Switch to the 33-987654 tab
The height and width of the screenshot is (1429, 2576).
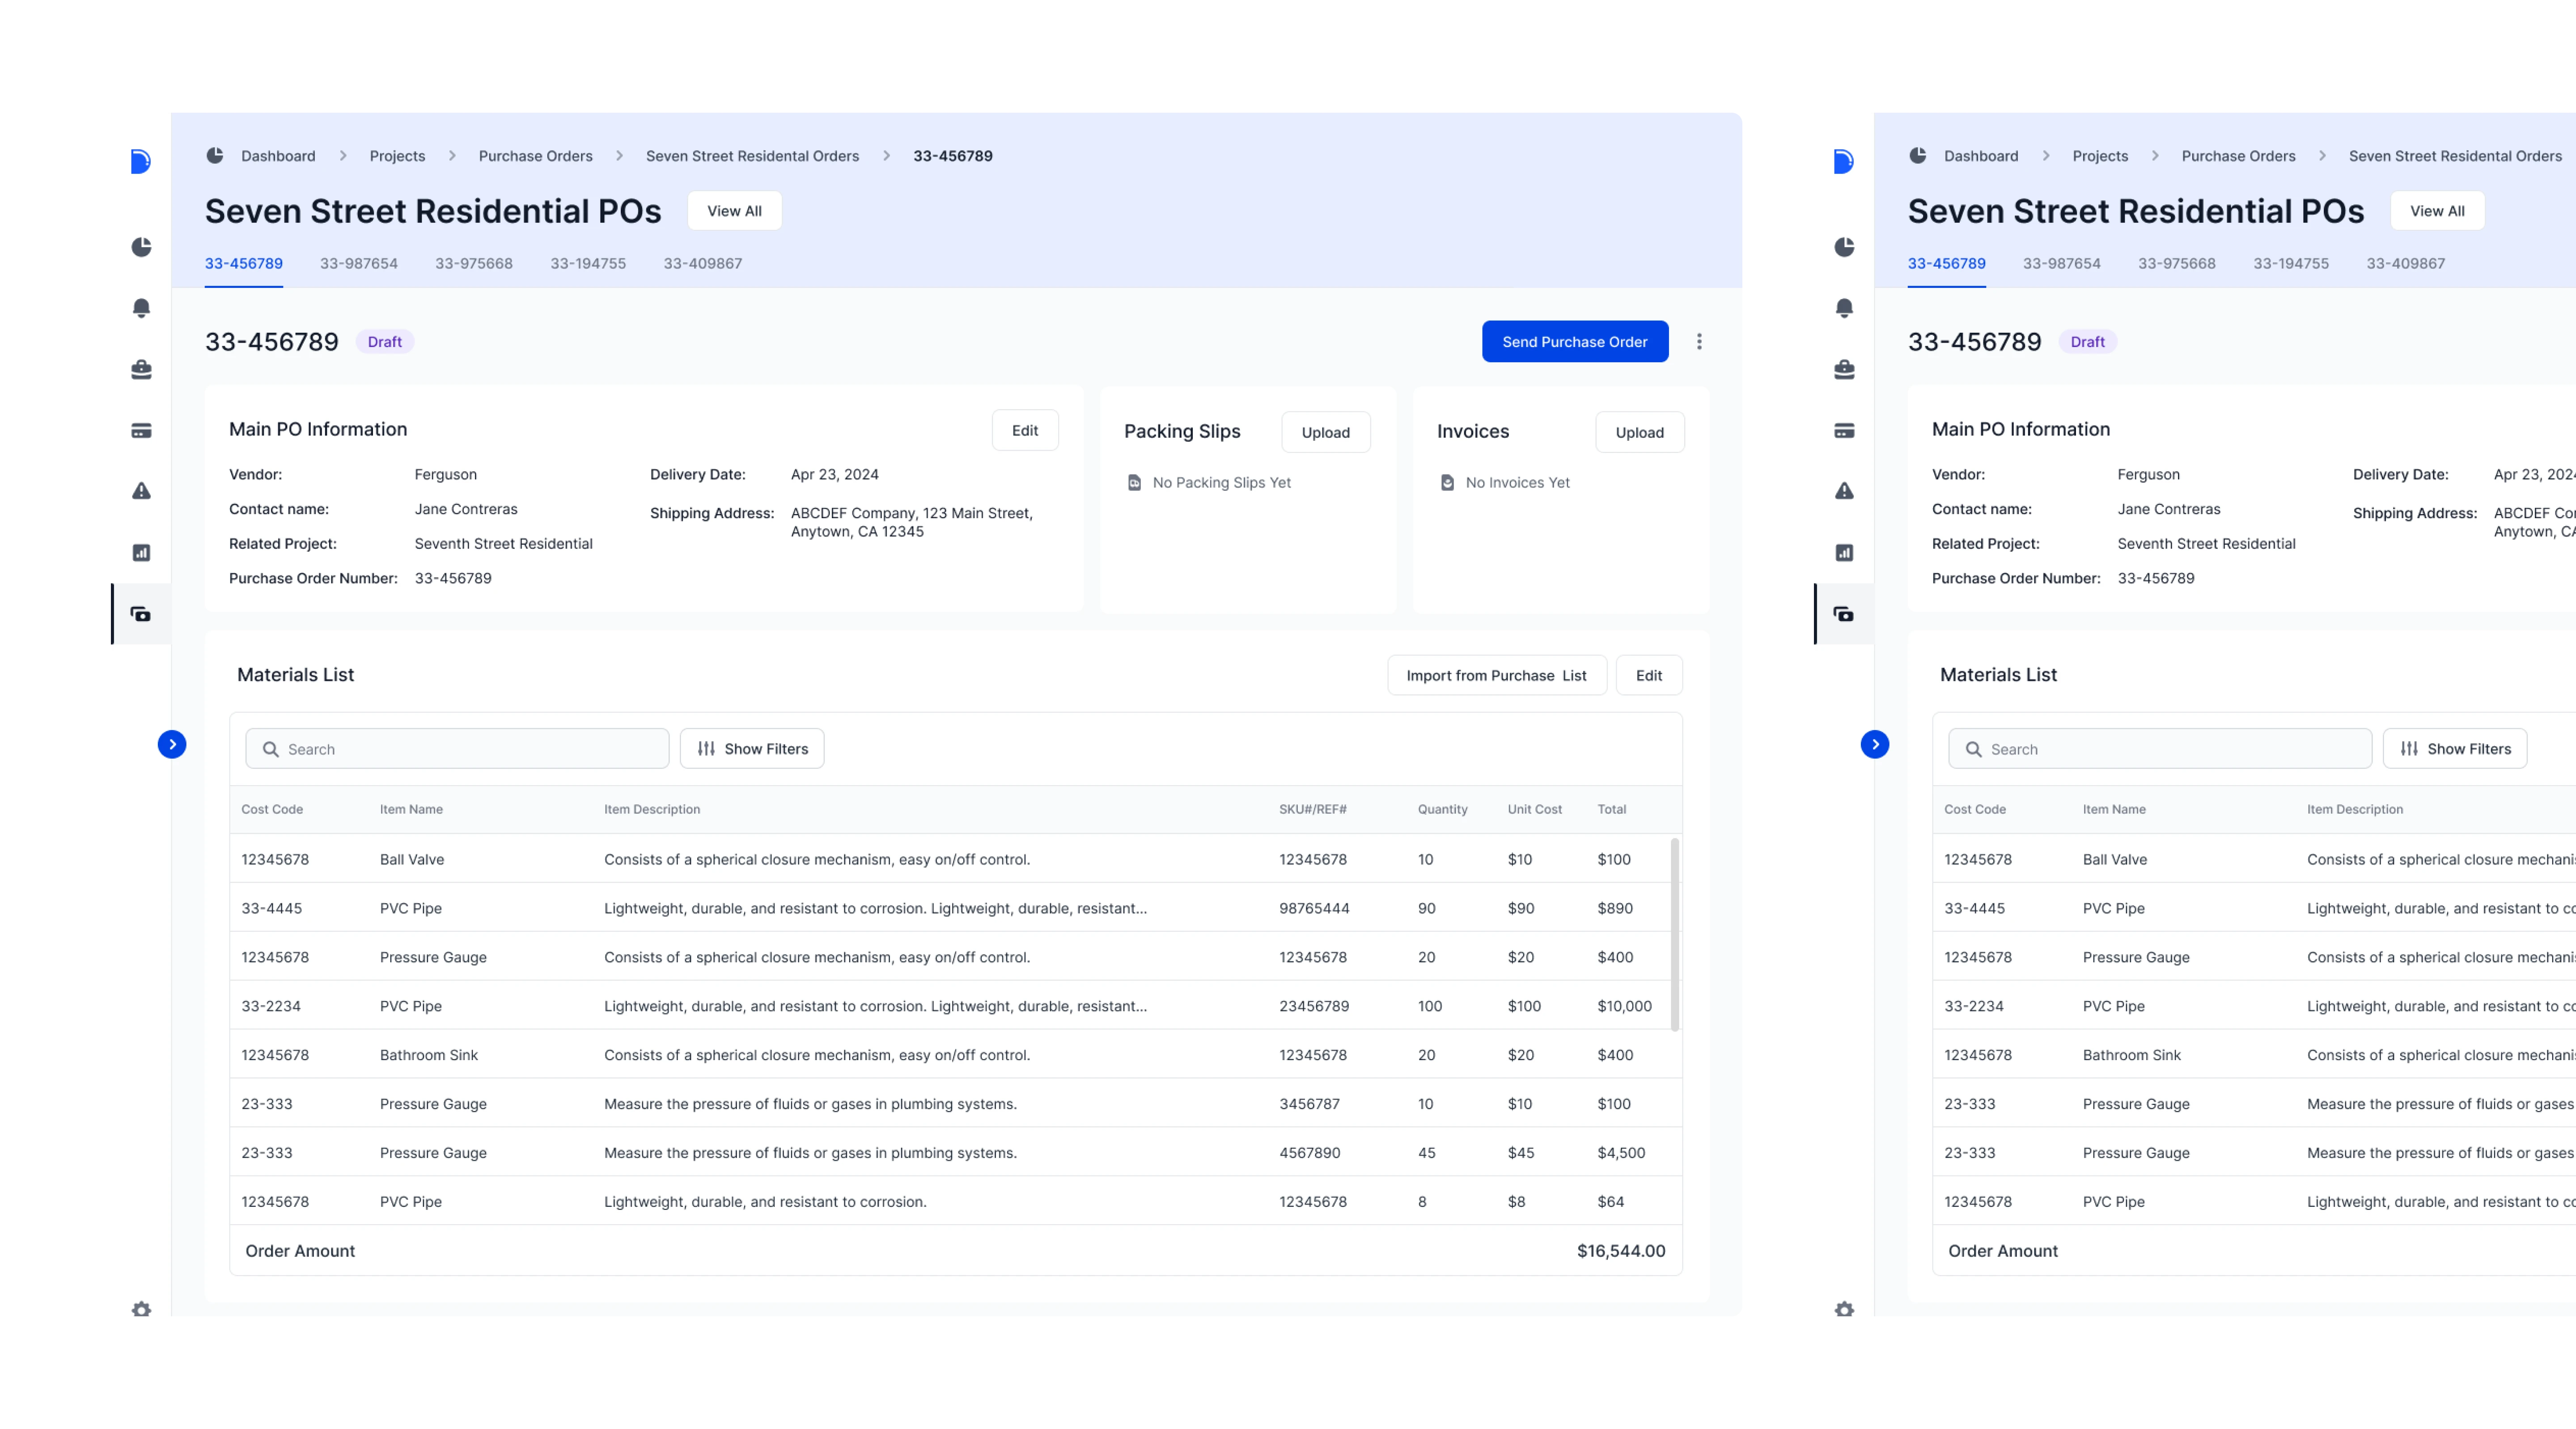pyautogui.click(x=358, y=264)
